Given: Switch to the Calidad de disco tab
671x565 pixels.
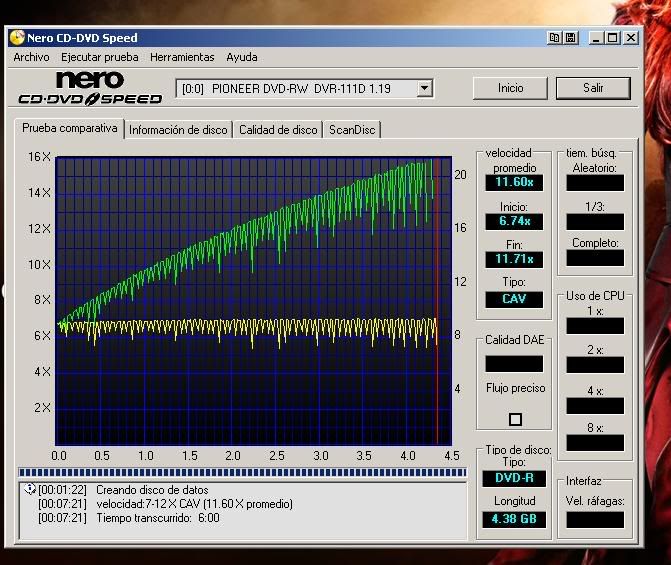Looking at the screenshot, I should (x=278, y=130).
